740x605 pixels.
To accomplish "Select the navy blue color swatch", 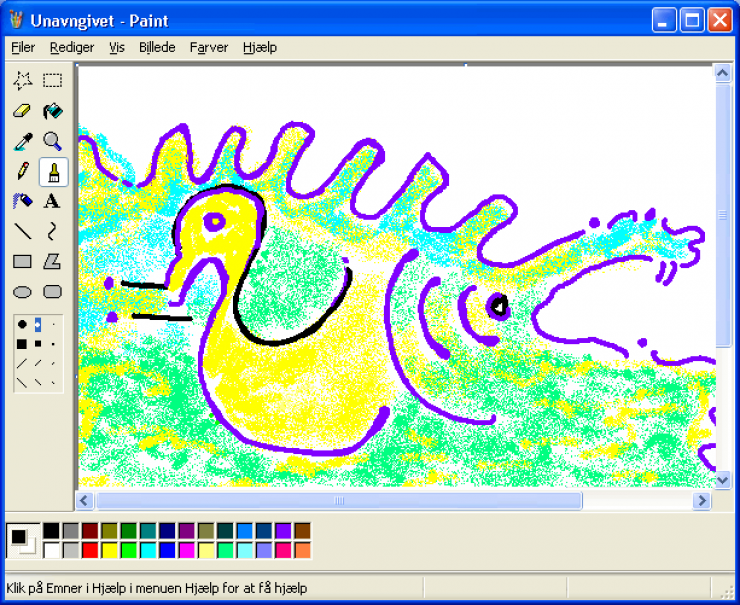I will [x=167, y=531].
